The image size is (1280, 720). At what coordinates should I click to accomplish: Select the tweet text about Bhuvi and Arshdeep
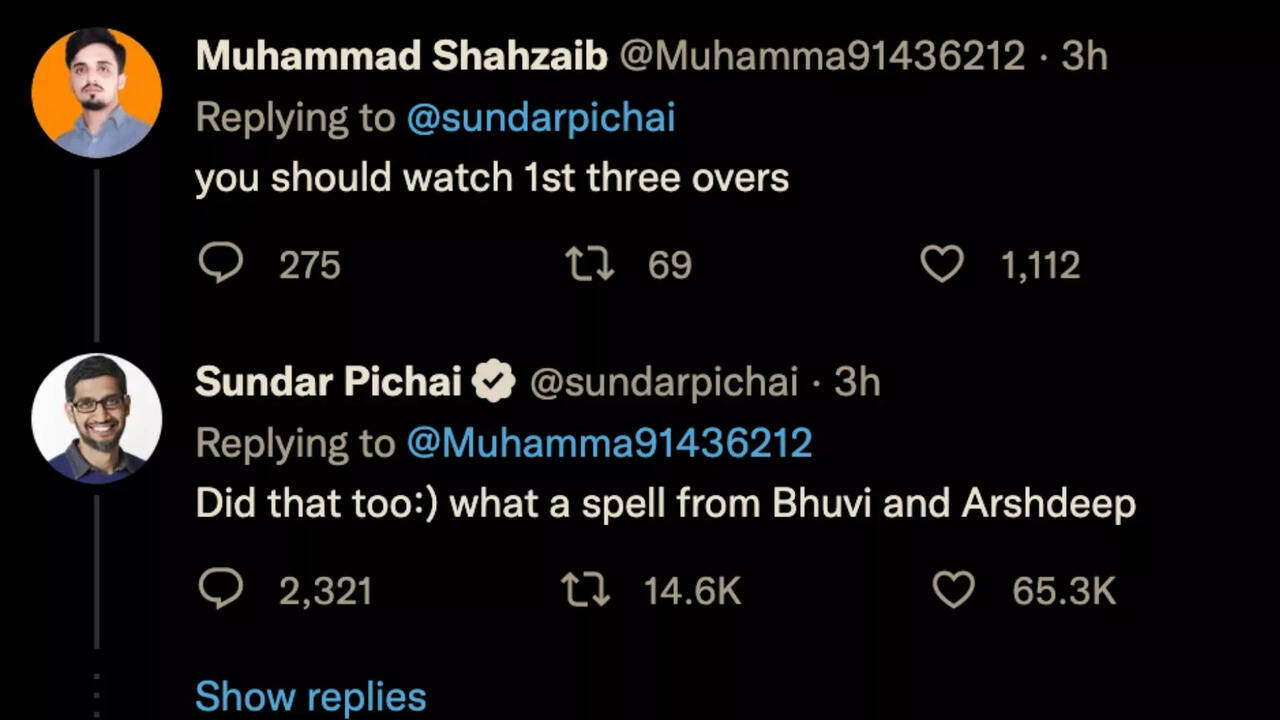(666, 503)
